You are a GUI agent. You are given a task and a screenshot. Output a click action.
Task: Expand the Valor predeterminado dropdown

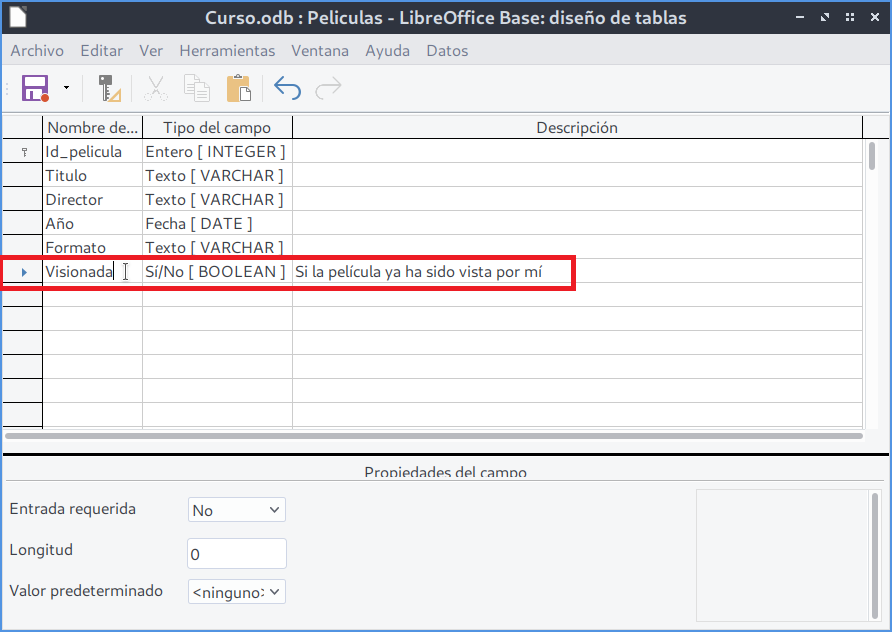click(x=237, y=592)
